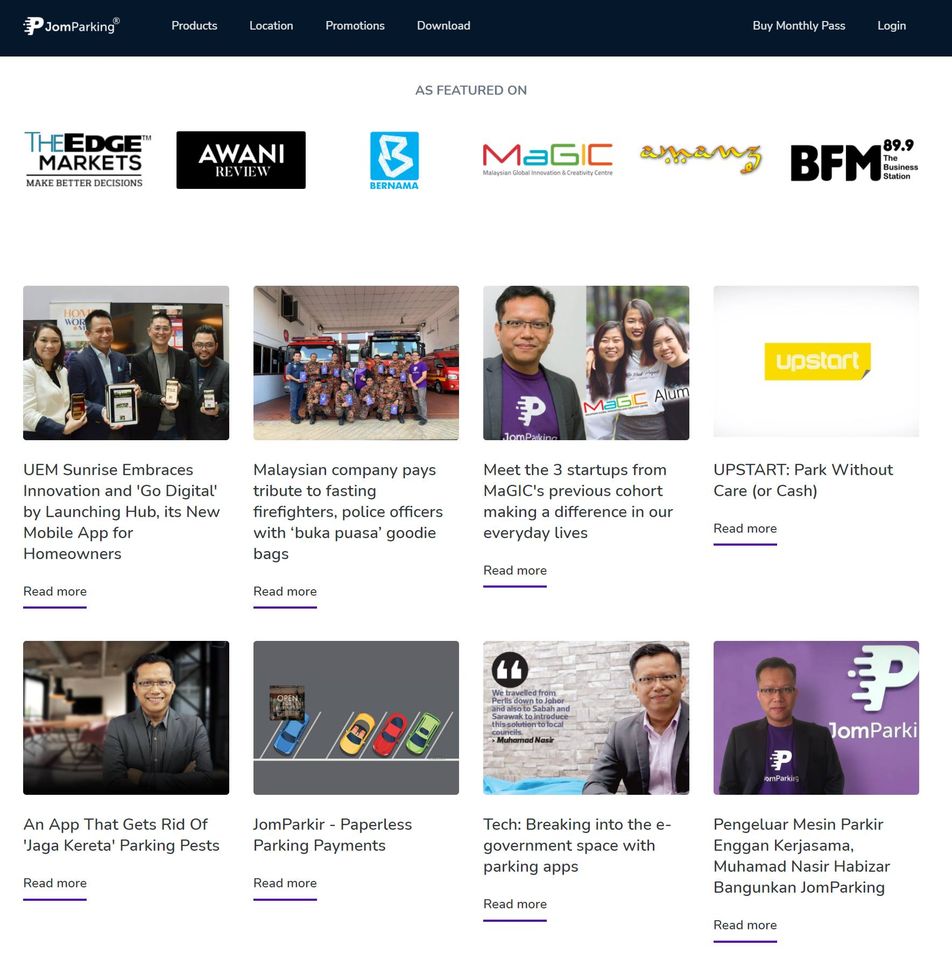Click The Edge Markets logo
Screen dimensions: 952x960
pyautogui.click(x=87, y=160)
